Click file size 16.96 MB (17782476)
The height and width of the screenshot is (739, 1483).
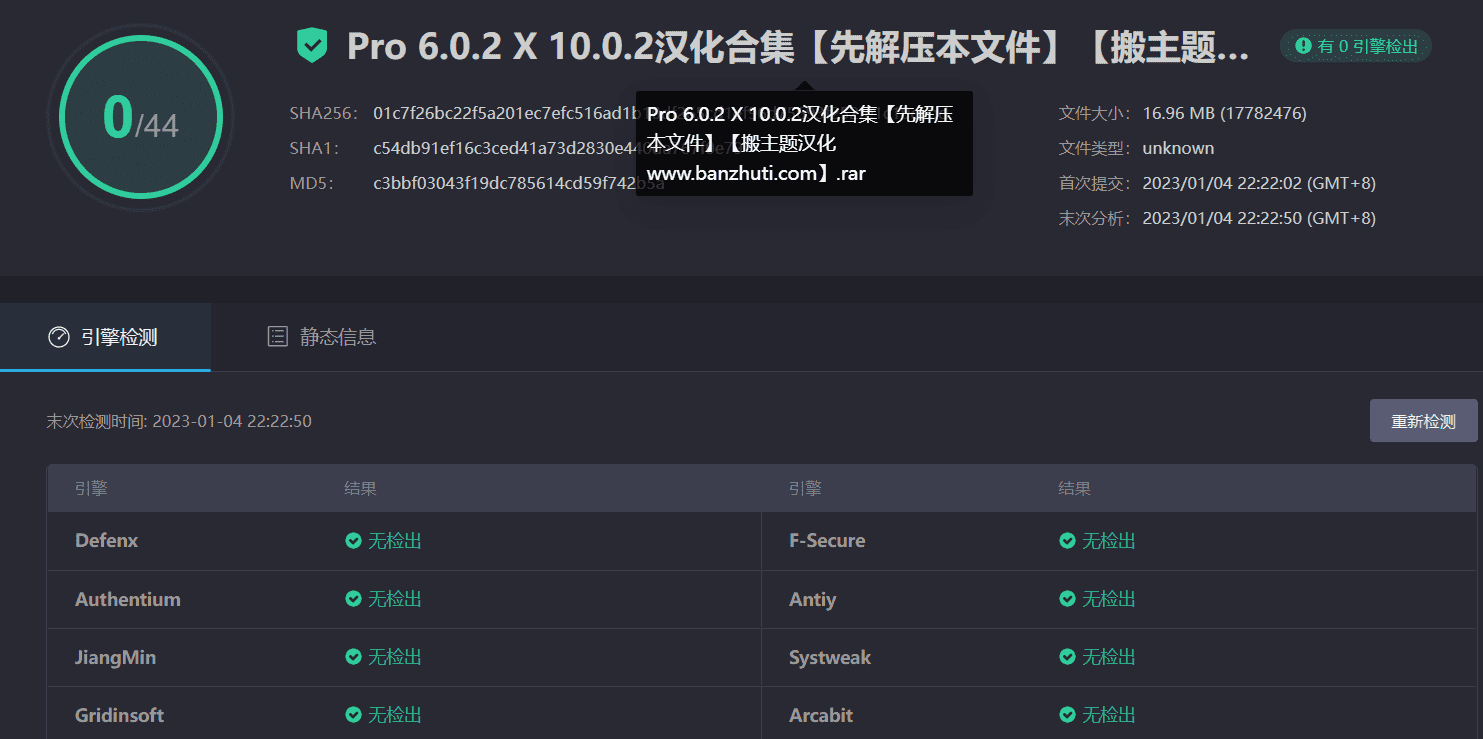point(1224,113)
